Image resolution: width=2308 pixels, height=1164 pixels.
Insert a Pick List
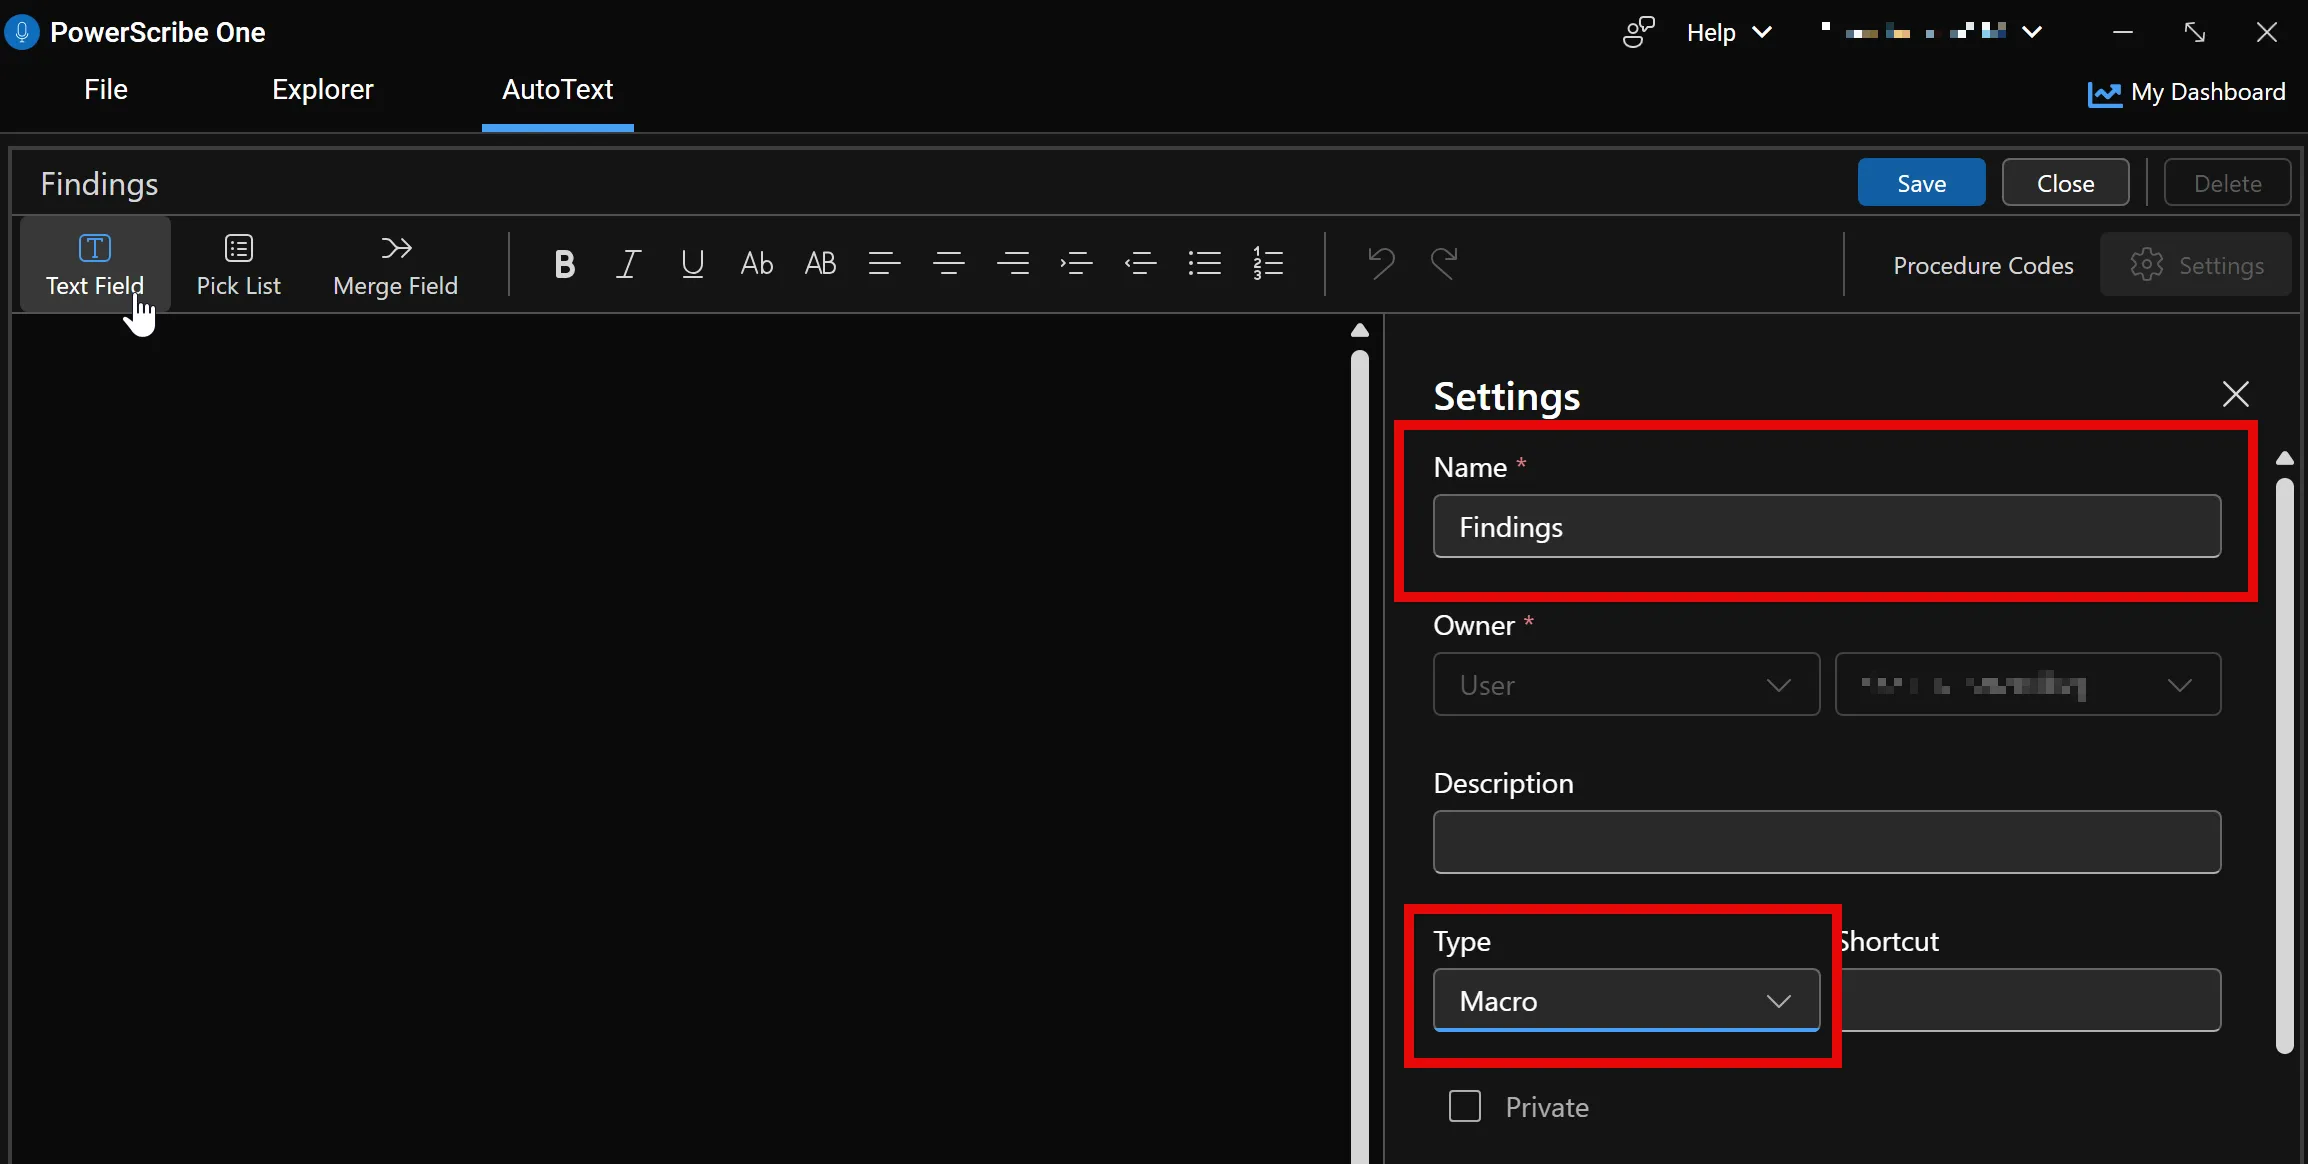click(x=238, y=265)
